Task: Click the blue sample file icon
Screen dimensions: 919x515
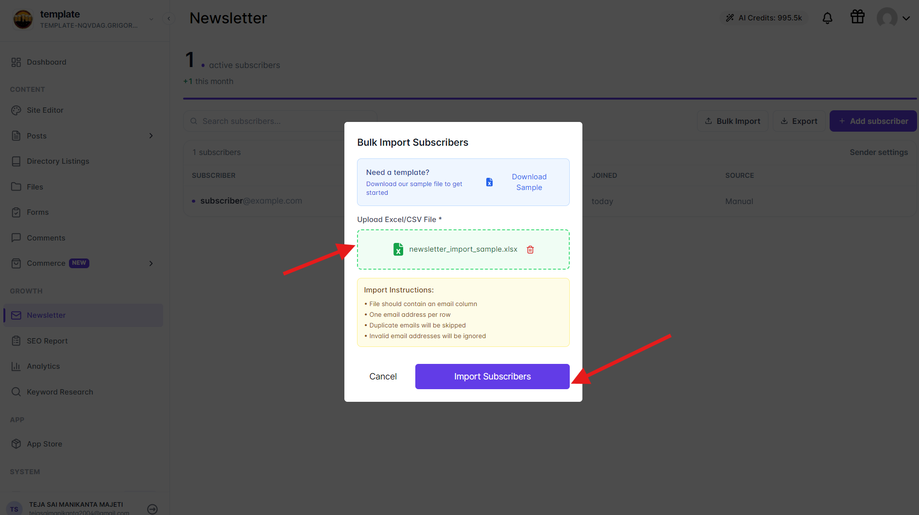Action: 489,182
